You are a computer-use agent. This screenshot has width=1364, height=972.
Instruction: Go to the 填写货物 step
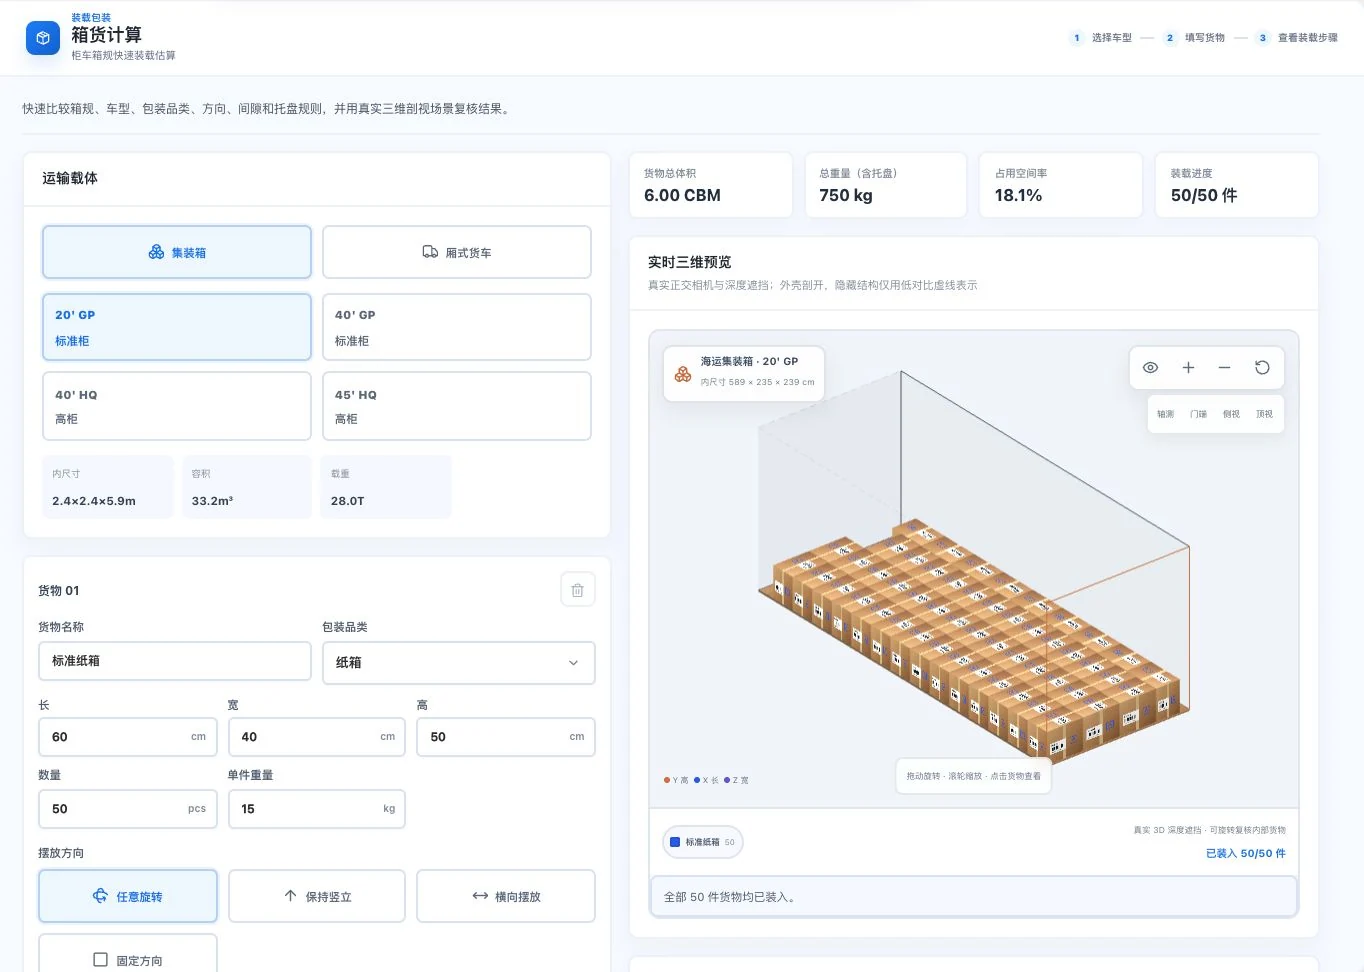coord(1205,38)
